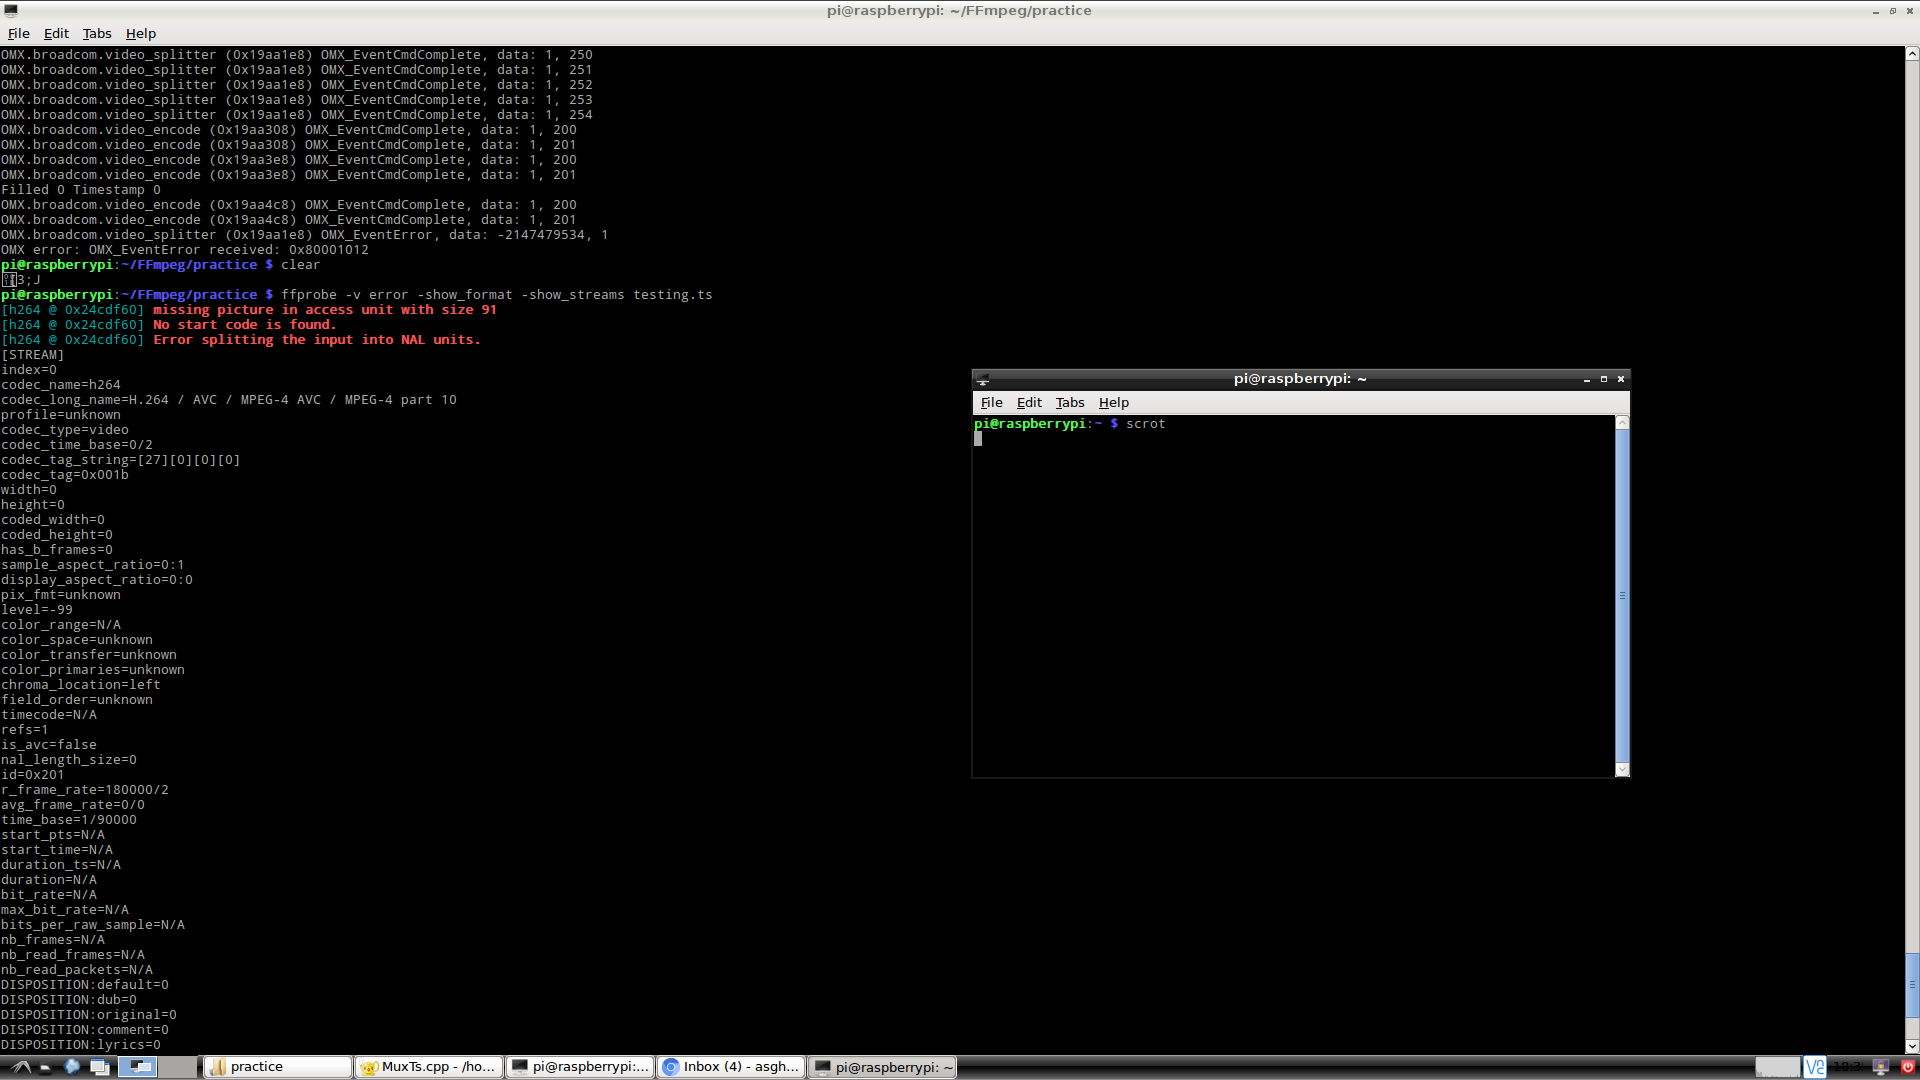Open the LXDE application menu
1920x1080 pixels.
point(20,1067)
